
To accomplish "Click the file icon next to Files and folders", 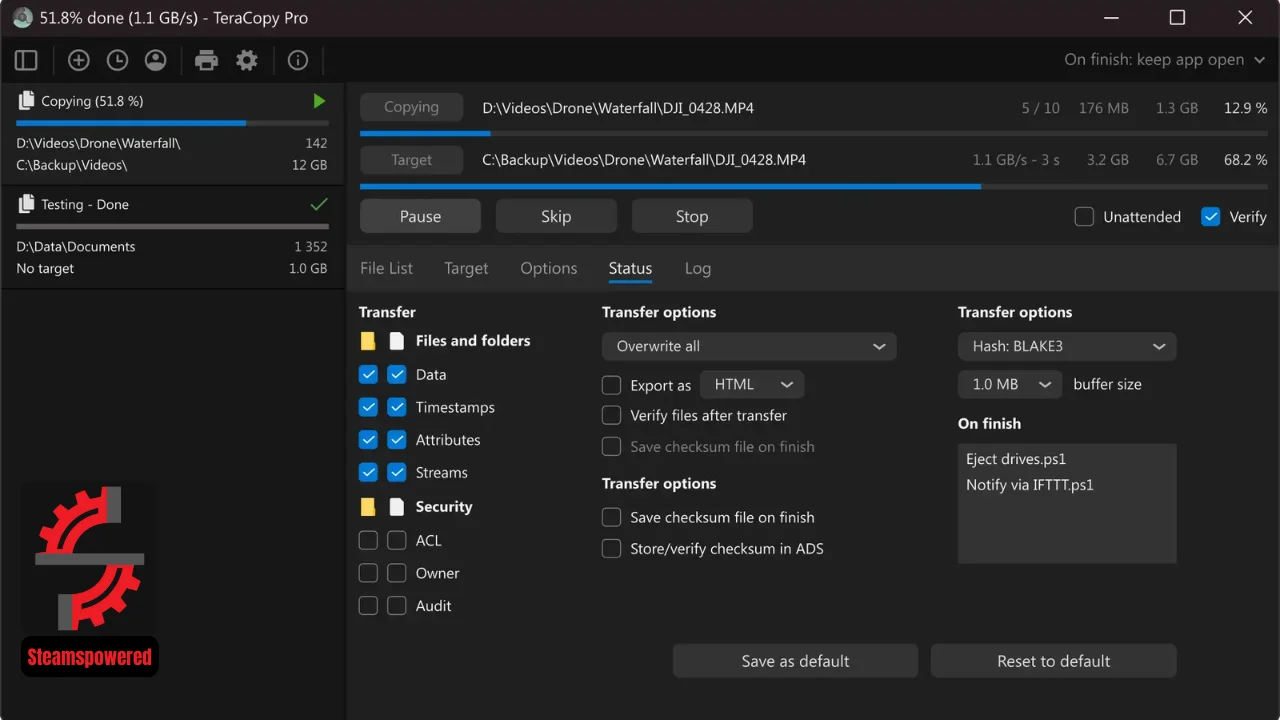I will click(x=397, y=341).
